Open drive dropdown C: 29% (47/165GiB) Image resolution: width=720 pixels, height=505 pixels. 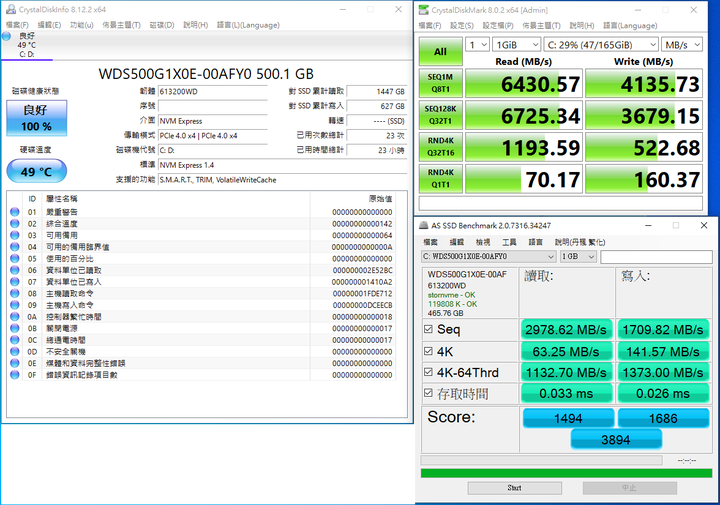pos(602,45)
